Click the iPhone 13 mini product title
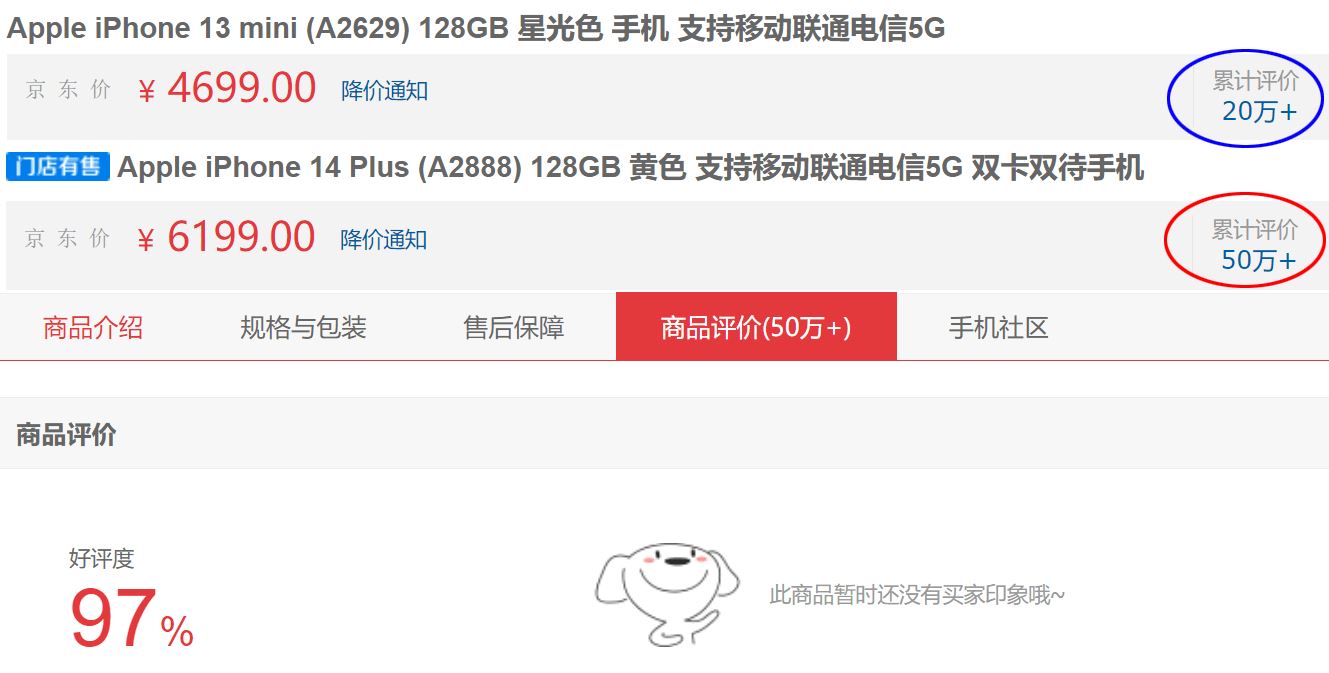This screenshot has width=1329, height=673. click(x=476, y=29)
